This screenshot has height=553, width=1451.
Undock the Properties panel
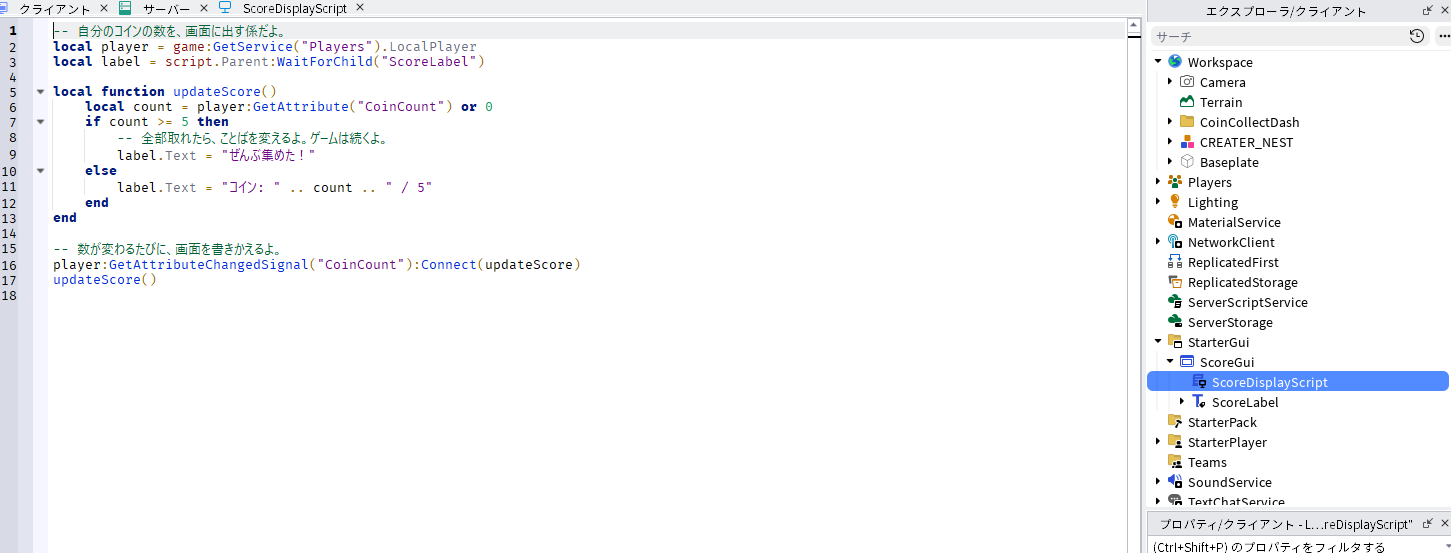(x=1427, y=524)
